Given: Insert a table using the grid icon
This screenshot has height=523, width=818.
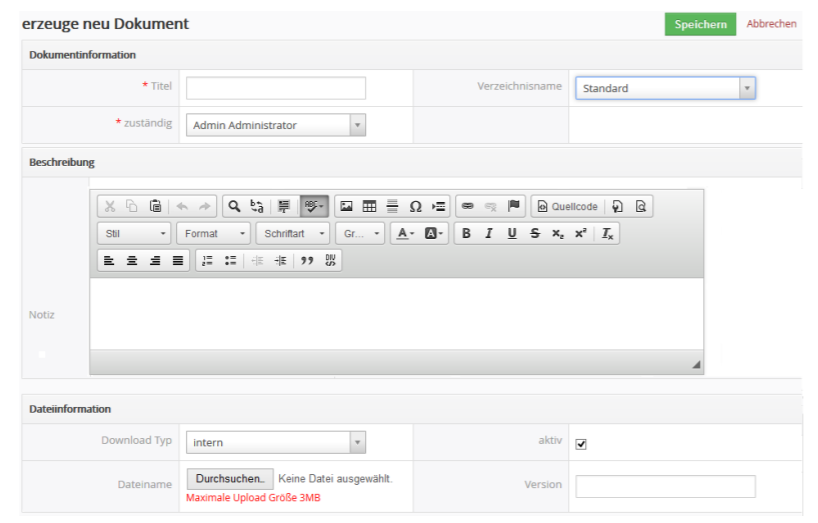Looking at the screenshot, I should 369,206.
